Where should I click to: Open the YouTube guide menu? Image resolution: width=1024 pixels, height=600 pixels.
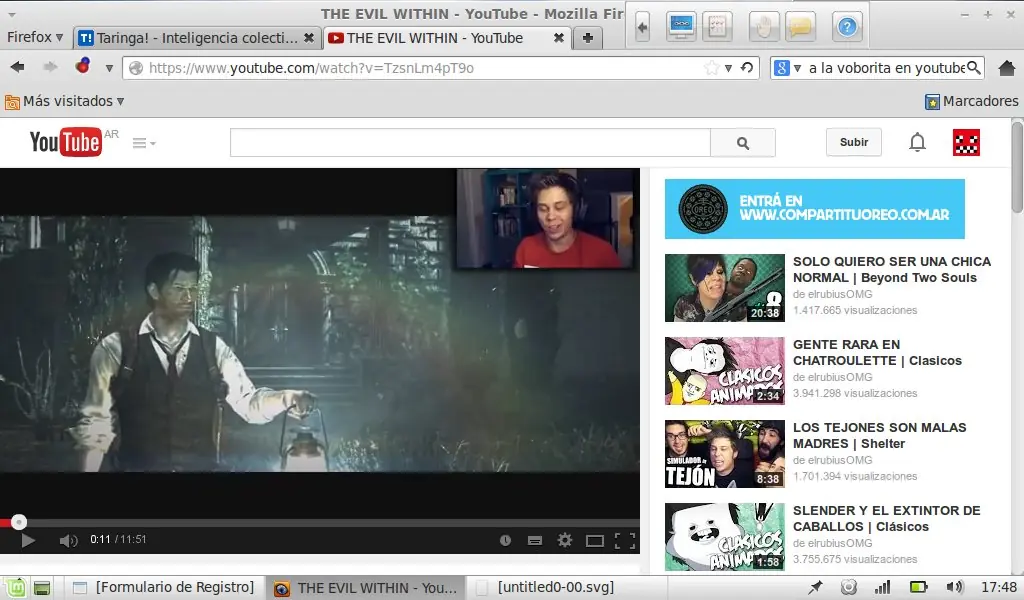coord(144,143)
